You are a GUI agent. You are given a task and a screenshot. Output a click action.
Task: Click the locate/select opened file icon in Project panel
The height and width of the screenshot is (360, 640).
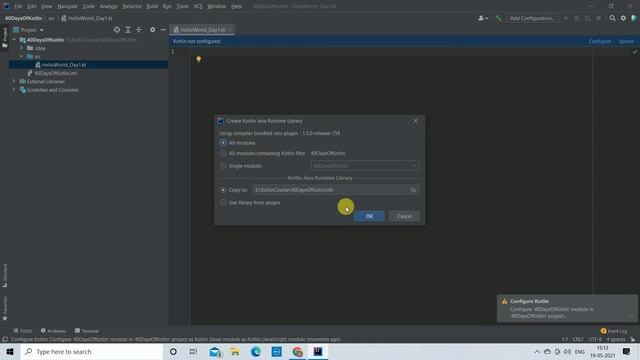[x=117, y=30]
